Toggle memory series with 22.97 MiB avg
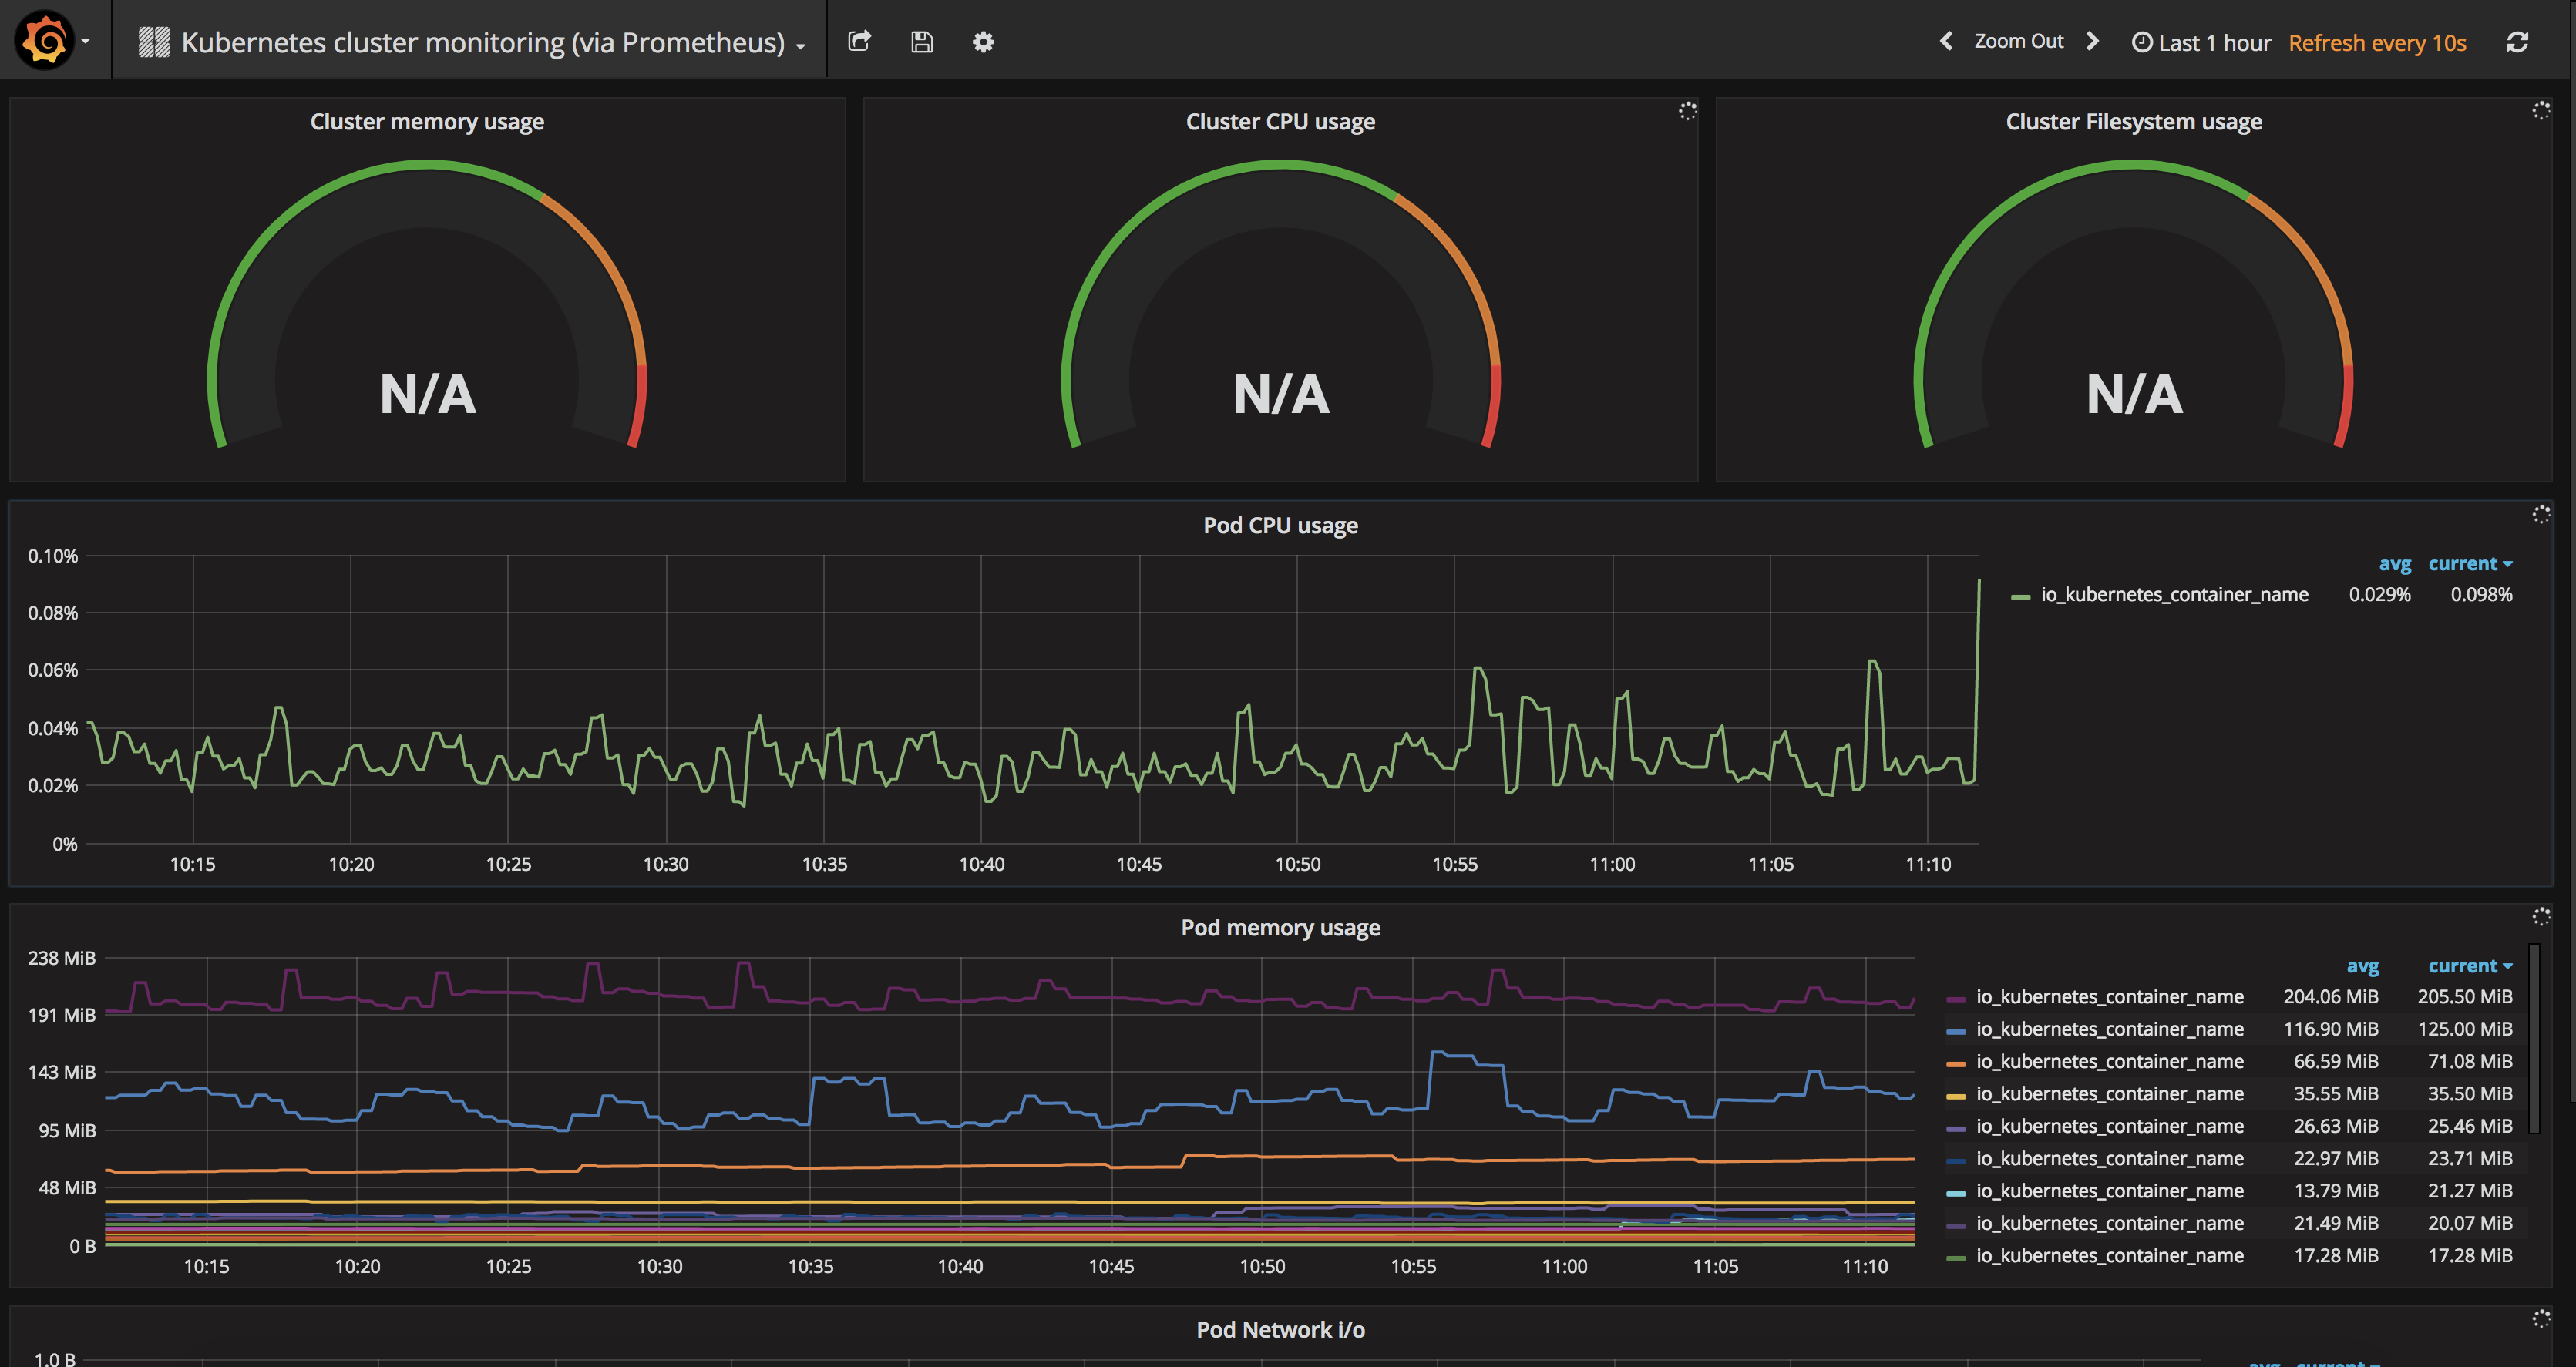The width and height of the screenshot is (2576, 1367). click(2109, 1158)
